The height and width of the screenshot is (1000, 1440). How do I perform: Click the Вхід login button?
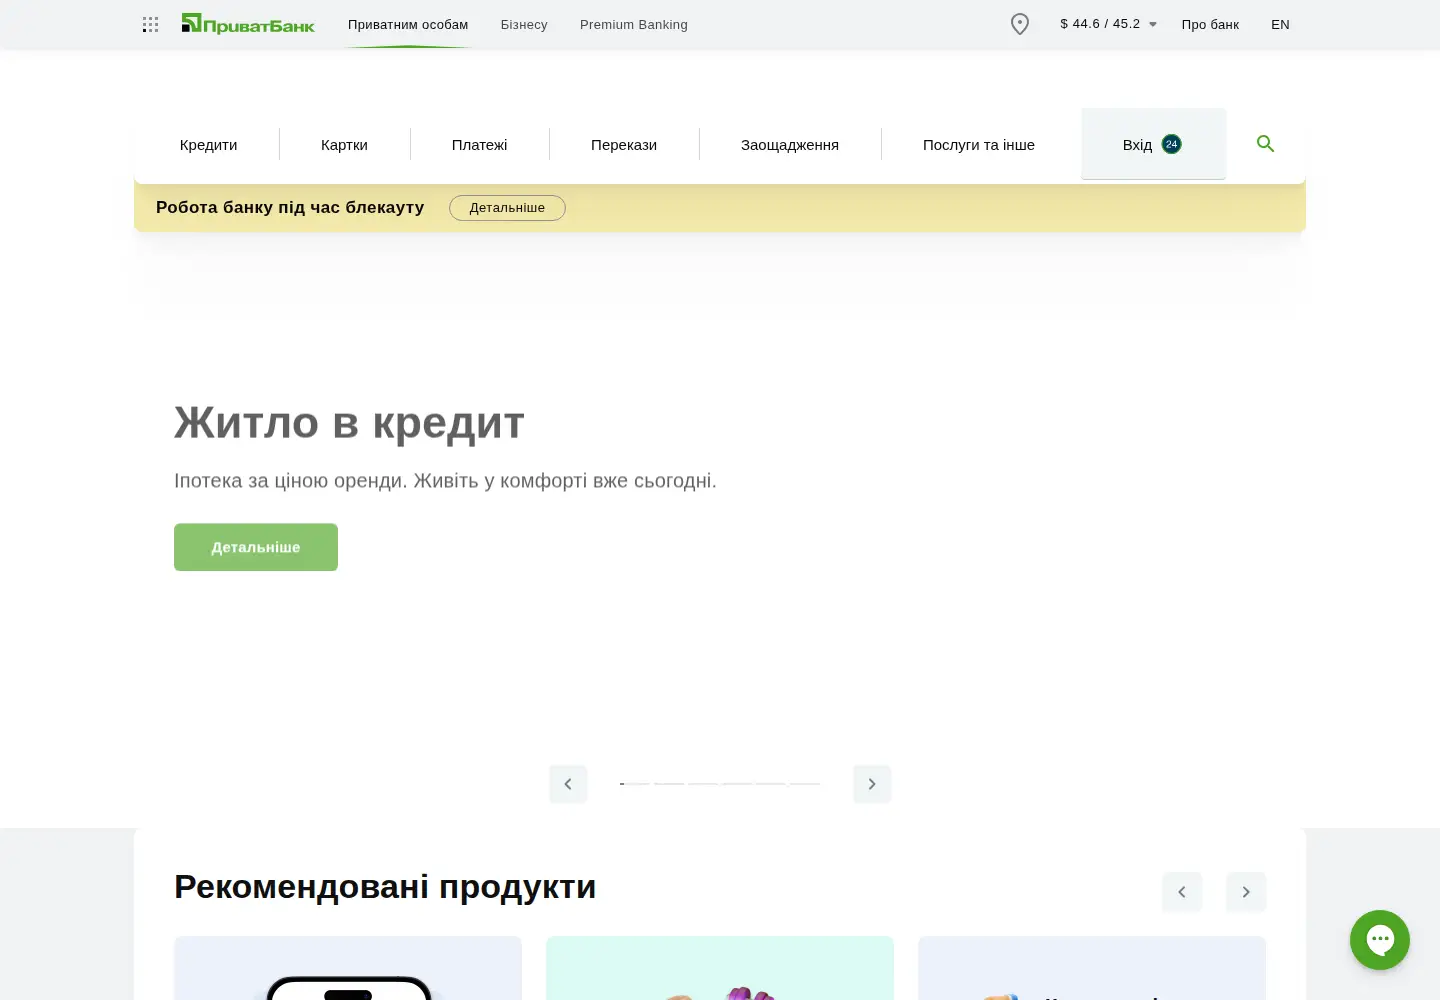point(1153,144)
